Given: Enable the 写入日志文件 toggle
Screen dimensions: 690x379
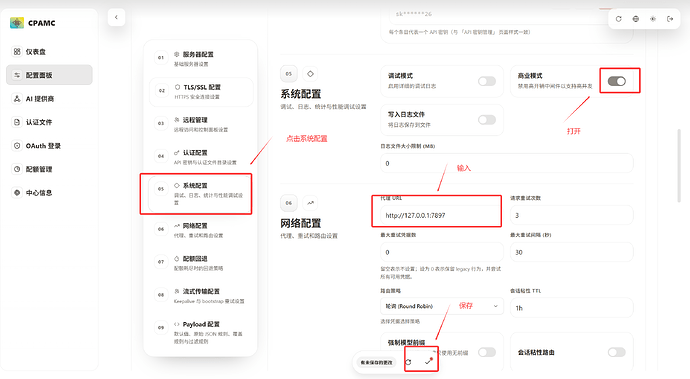Looking at the screenshot, I should 487,120.
